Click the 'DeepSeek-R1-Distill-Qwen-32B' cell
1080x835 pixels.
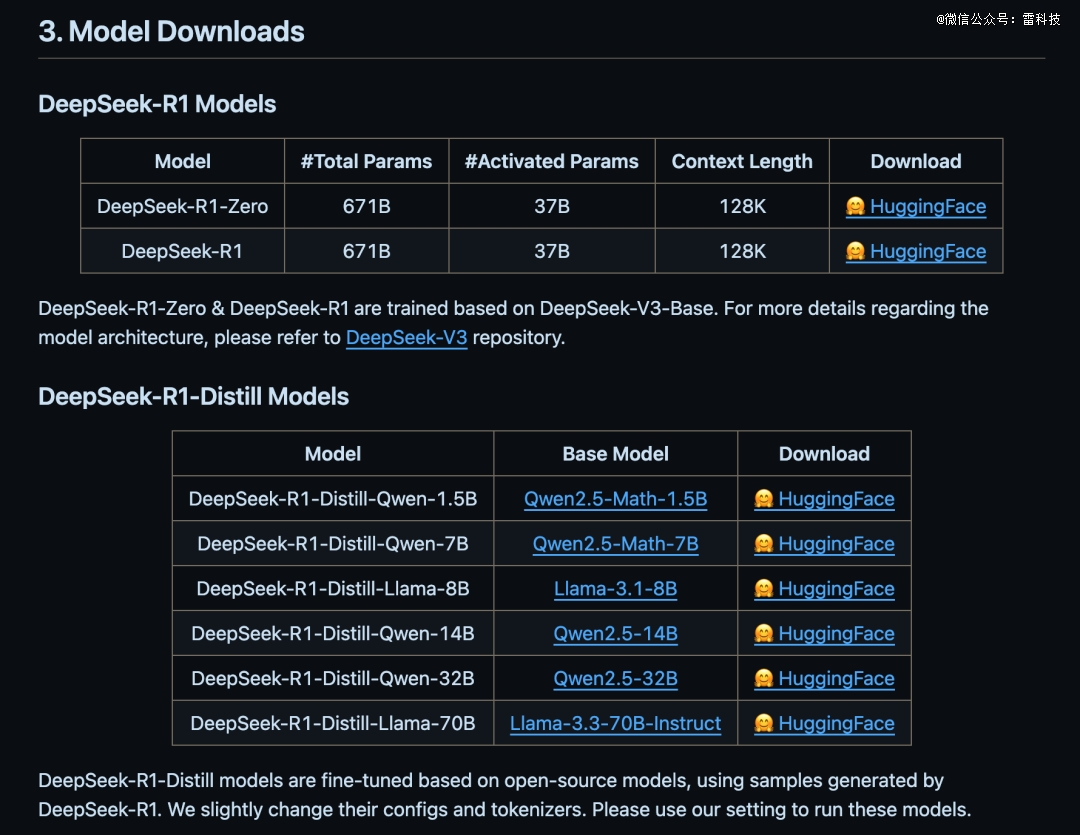tap(333, 678)
